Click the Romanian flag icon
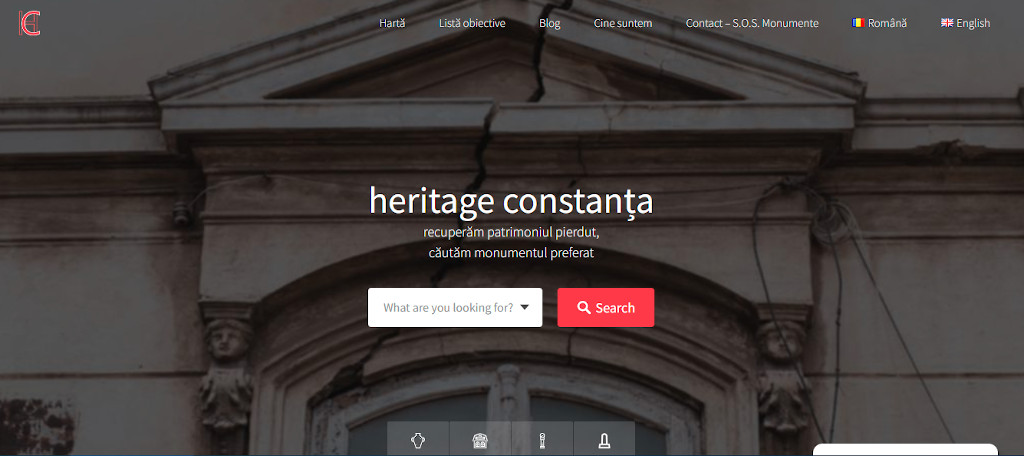 pyautogui.click(x=858, y=23)
